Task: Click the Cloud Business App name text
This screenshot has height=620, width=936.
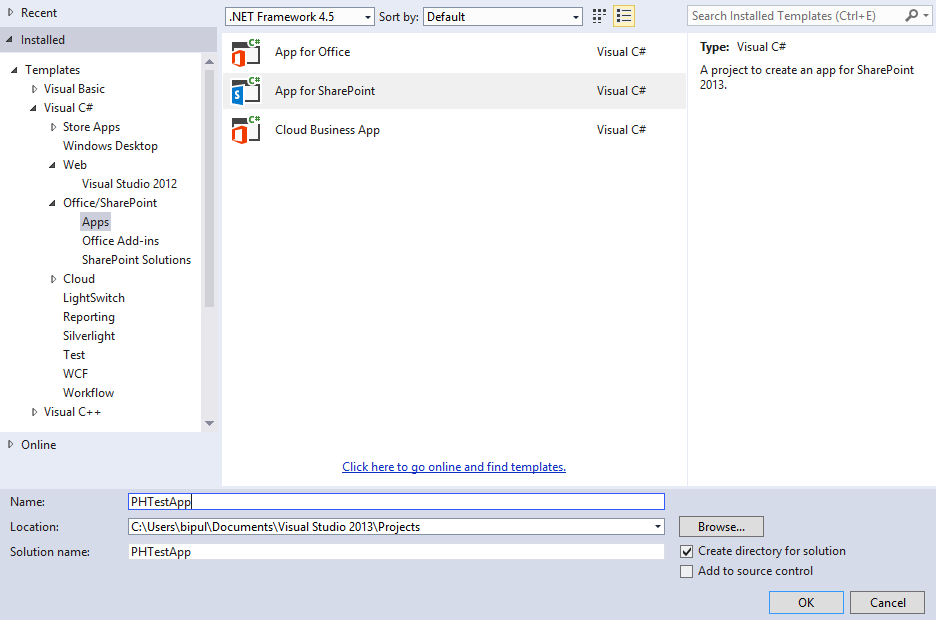Action: [327, 130]
